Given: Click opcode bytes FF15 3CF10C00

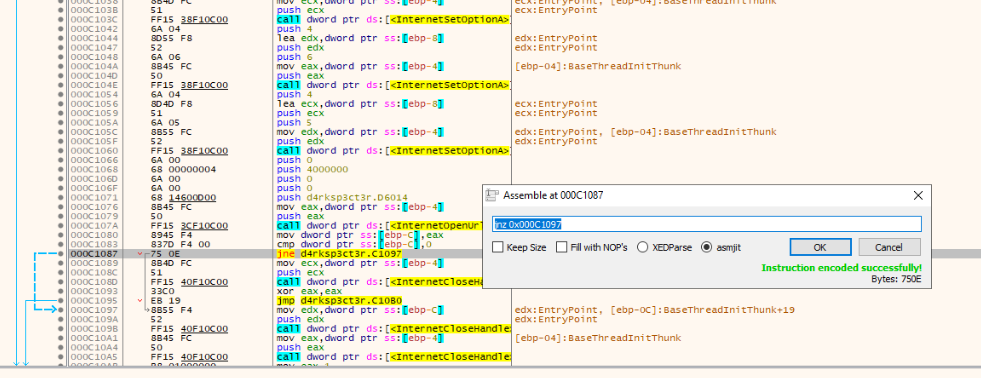Looking at the screenshot, I should tap(190, 225).
